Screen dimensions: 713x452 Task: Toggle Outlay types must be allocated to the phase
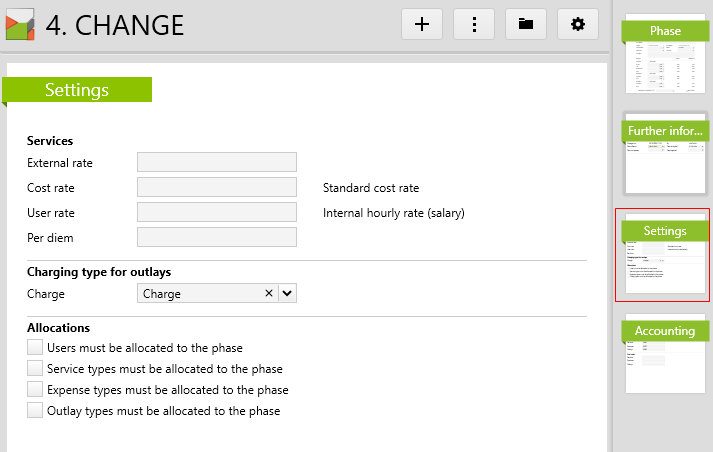pos(36,411)
